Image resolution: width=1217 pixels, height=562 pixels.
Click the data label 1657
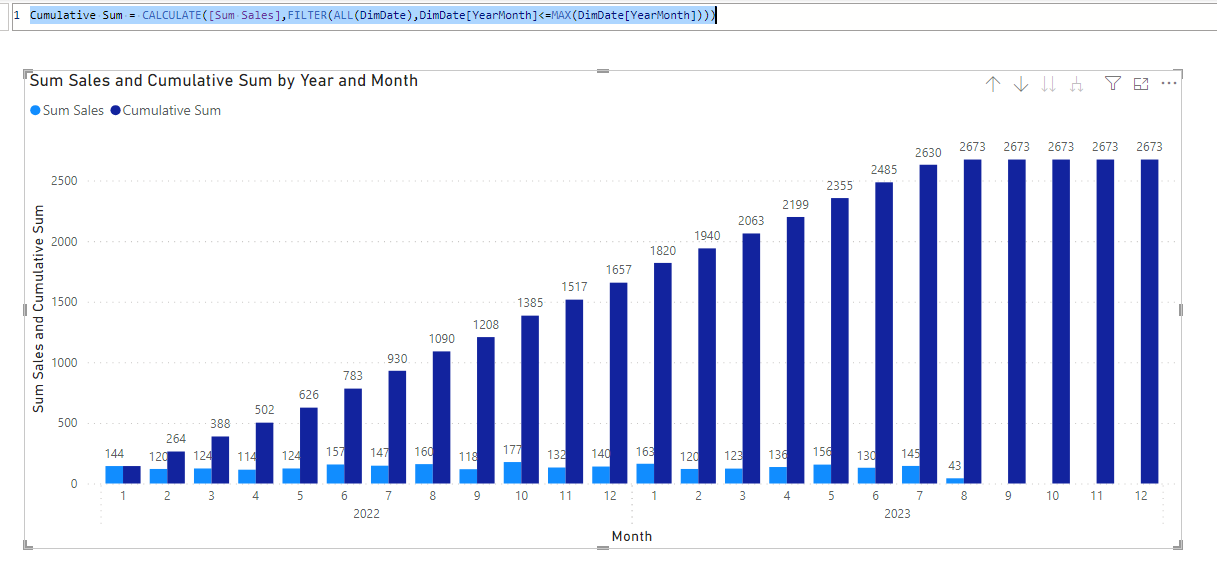618,269
